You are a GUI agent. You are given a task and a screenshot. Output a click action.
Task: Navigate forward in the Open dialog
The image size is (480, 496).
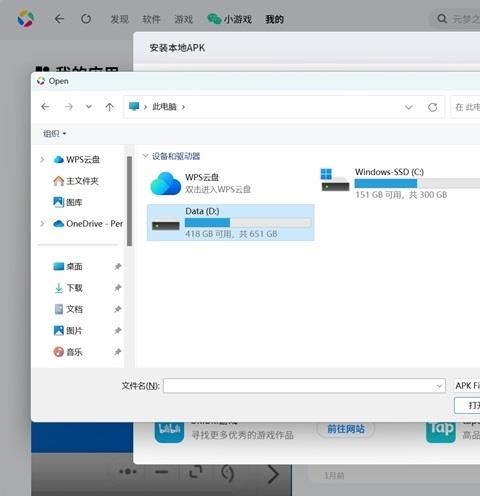[x=69, y=107]
